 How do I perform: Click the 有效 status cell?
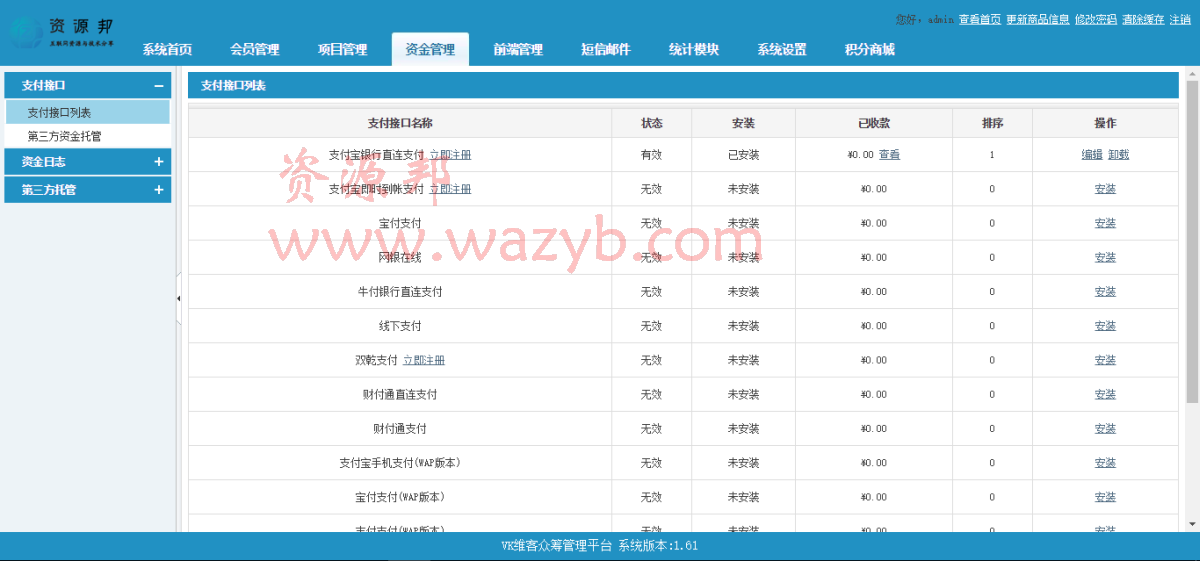point(652,155)
